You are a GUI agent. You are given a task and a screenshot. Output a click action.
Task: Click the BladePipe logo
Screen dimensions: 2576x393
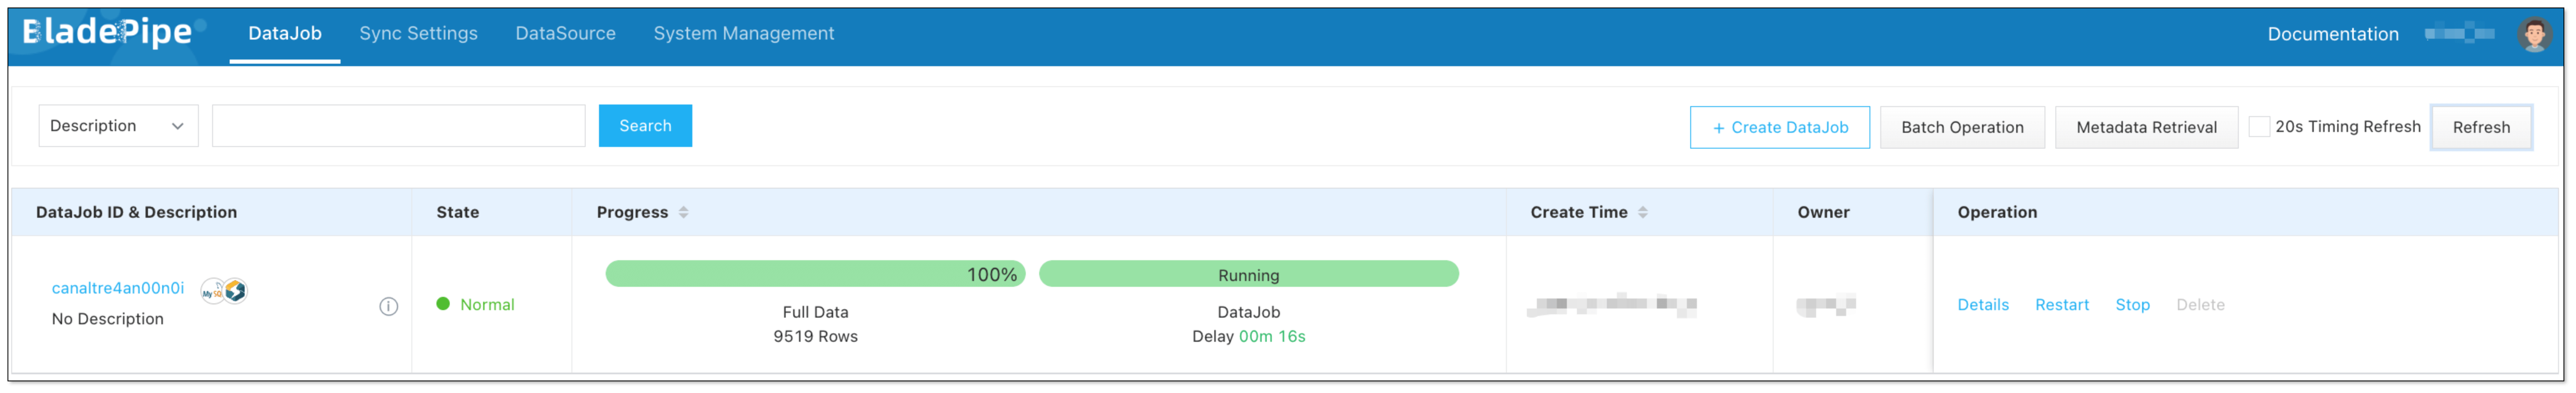[x=107, y=33]
